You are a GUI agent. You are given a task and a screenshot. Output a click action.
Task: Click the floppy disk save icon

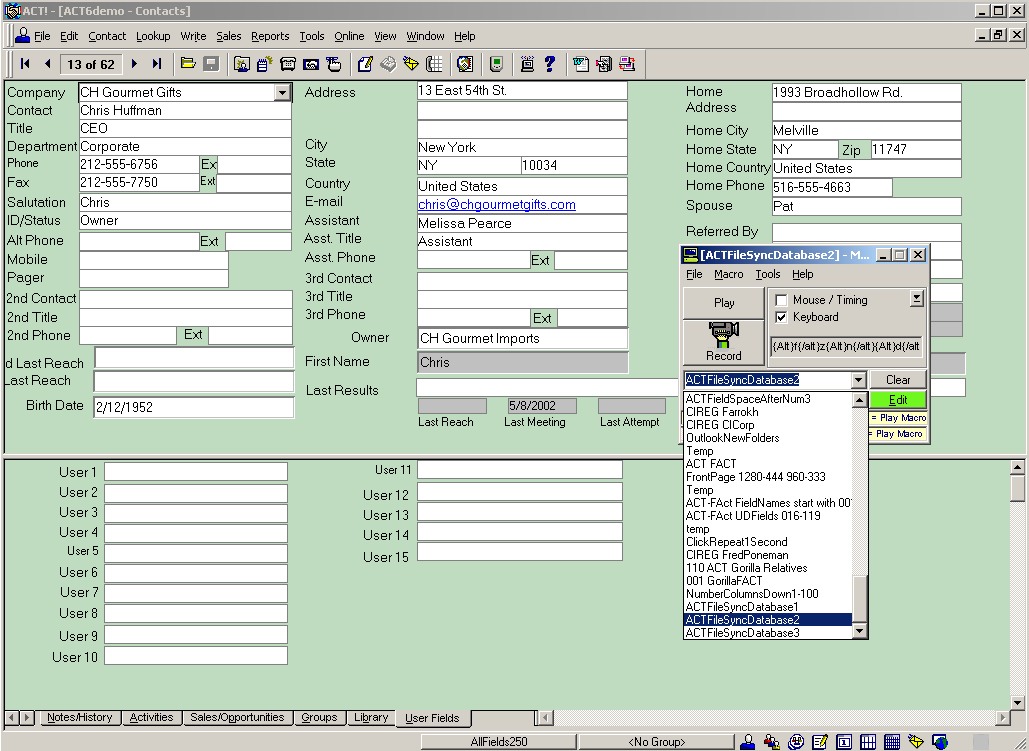point(211,64)
